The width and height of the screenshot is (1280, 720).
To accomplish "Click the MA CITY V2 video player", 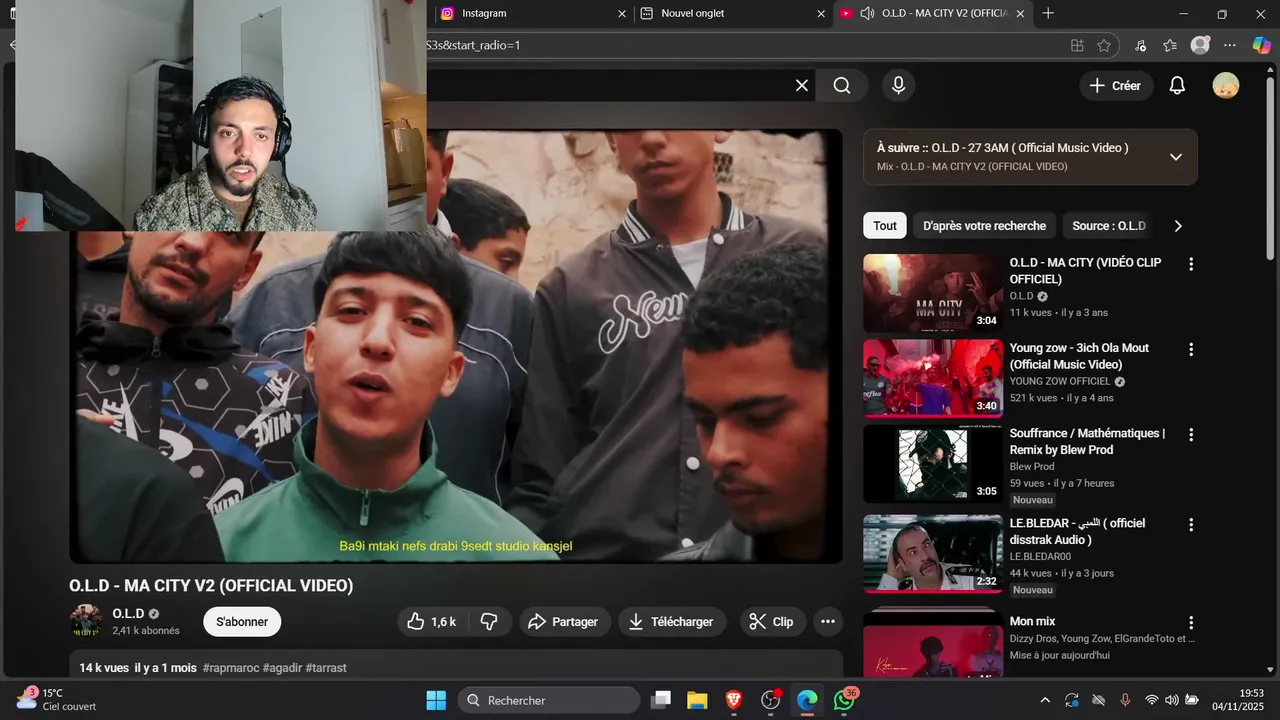I will 456,346.
